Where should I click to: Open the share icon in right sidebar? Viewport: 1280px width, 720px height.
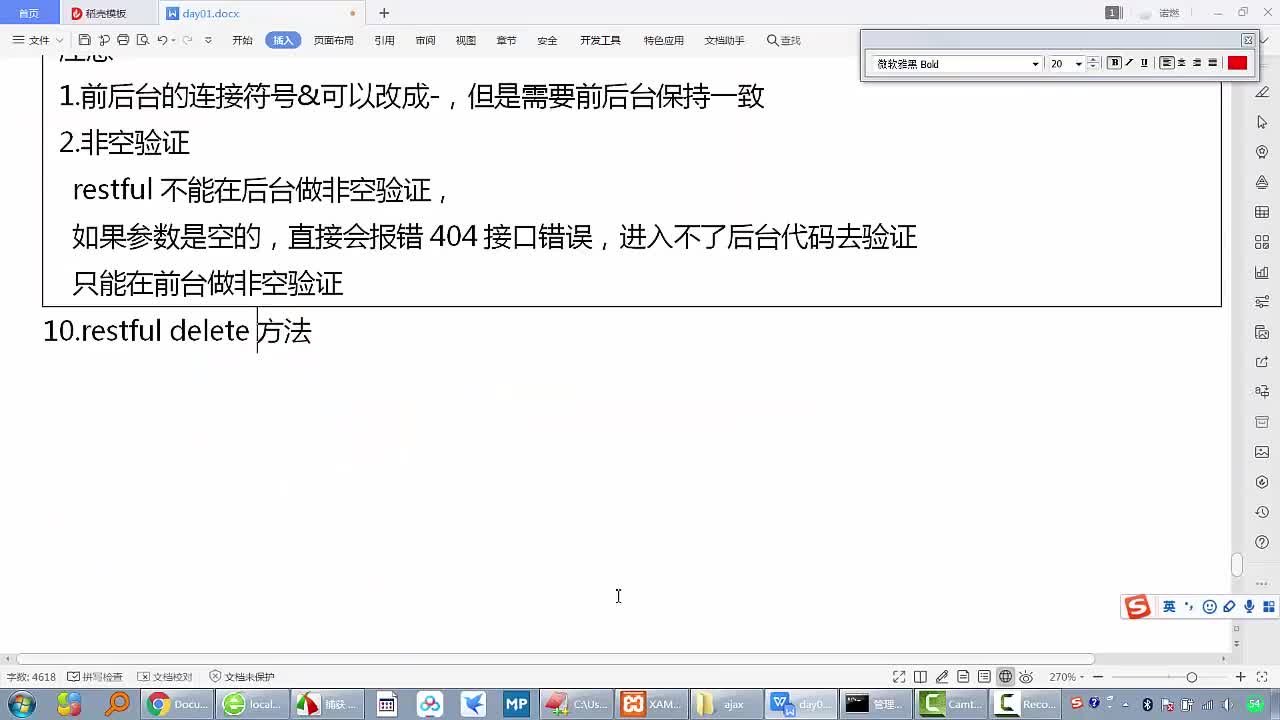[1262, 362]
